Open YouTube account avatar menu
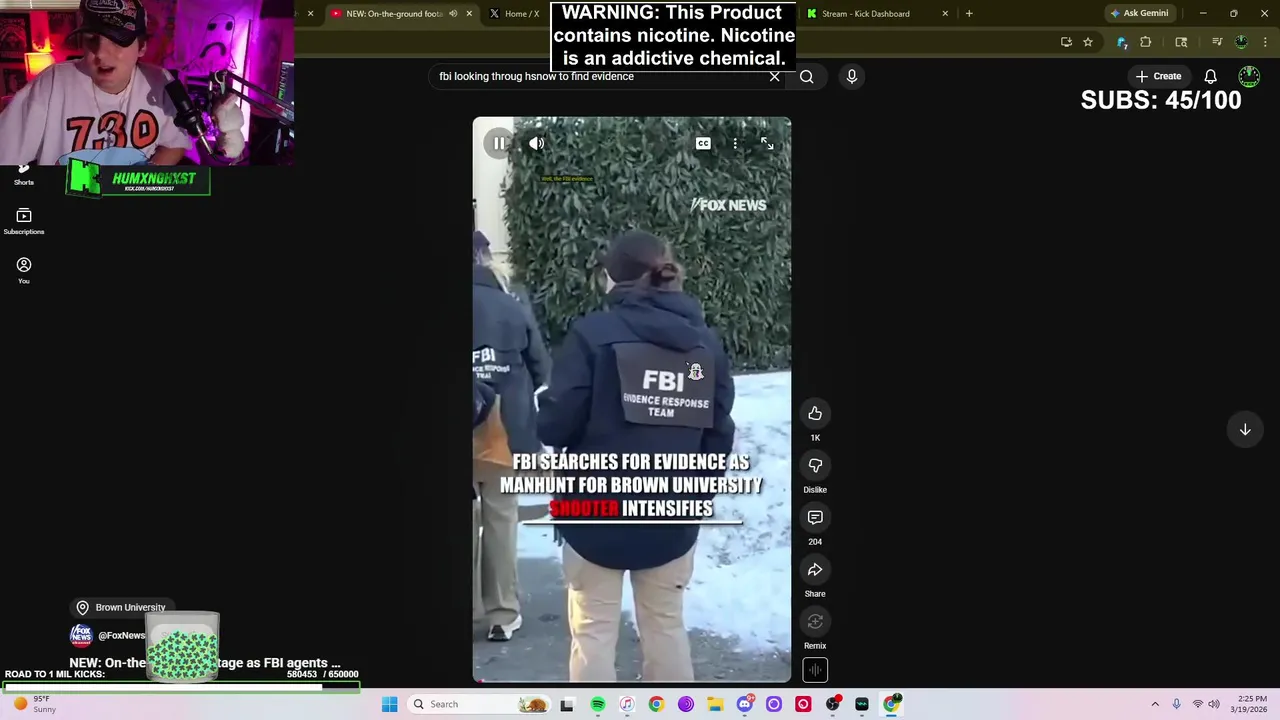The width and height of the screenshot is (1280, 720). 1249,76
